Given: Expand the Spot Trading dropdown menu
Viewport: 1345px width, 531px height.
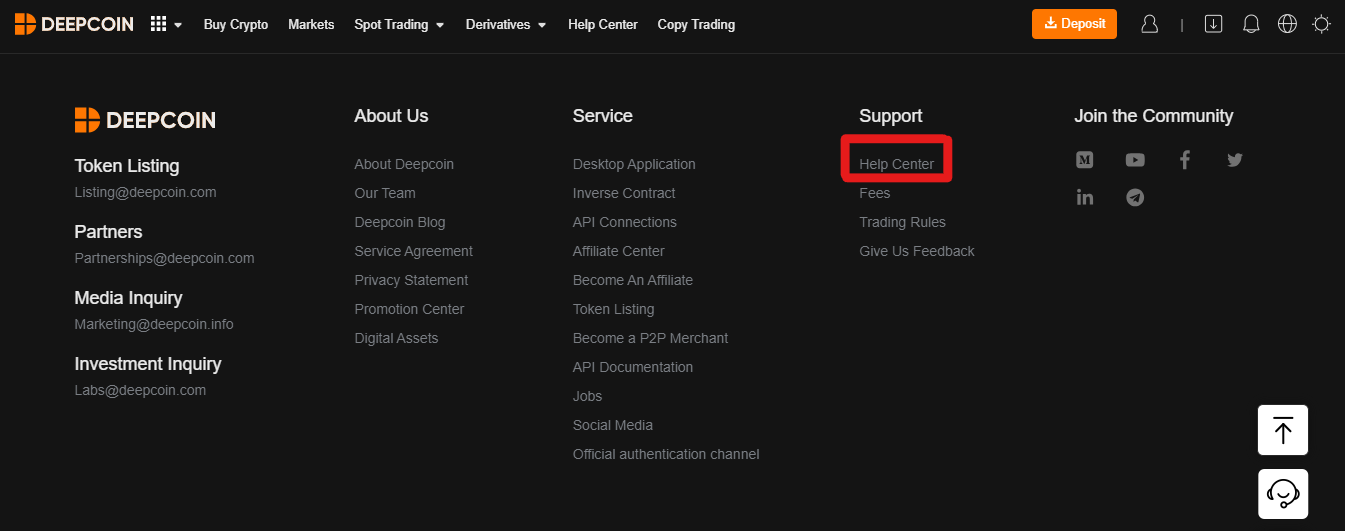Looking at the screenshot, I should (399, 24).
